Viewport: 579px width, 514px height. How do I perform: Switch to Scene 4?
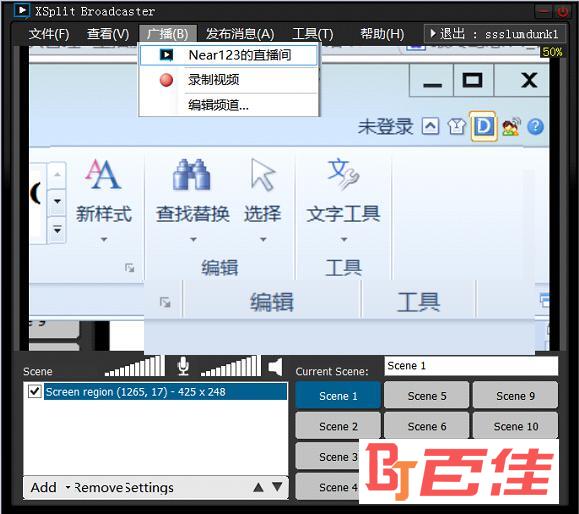(328, 487)
